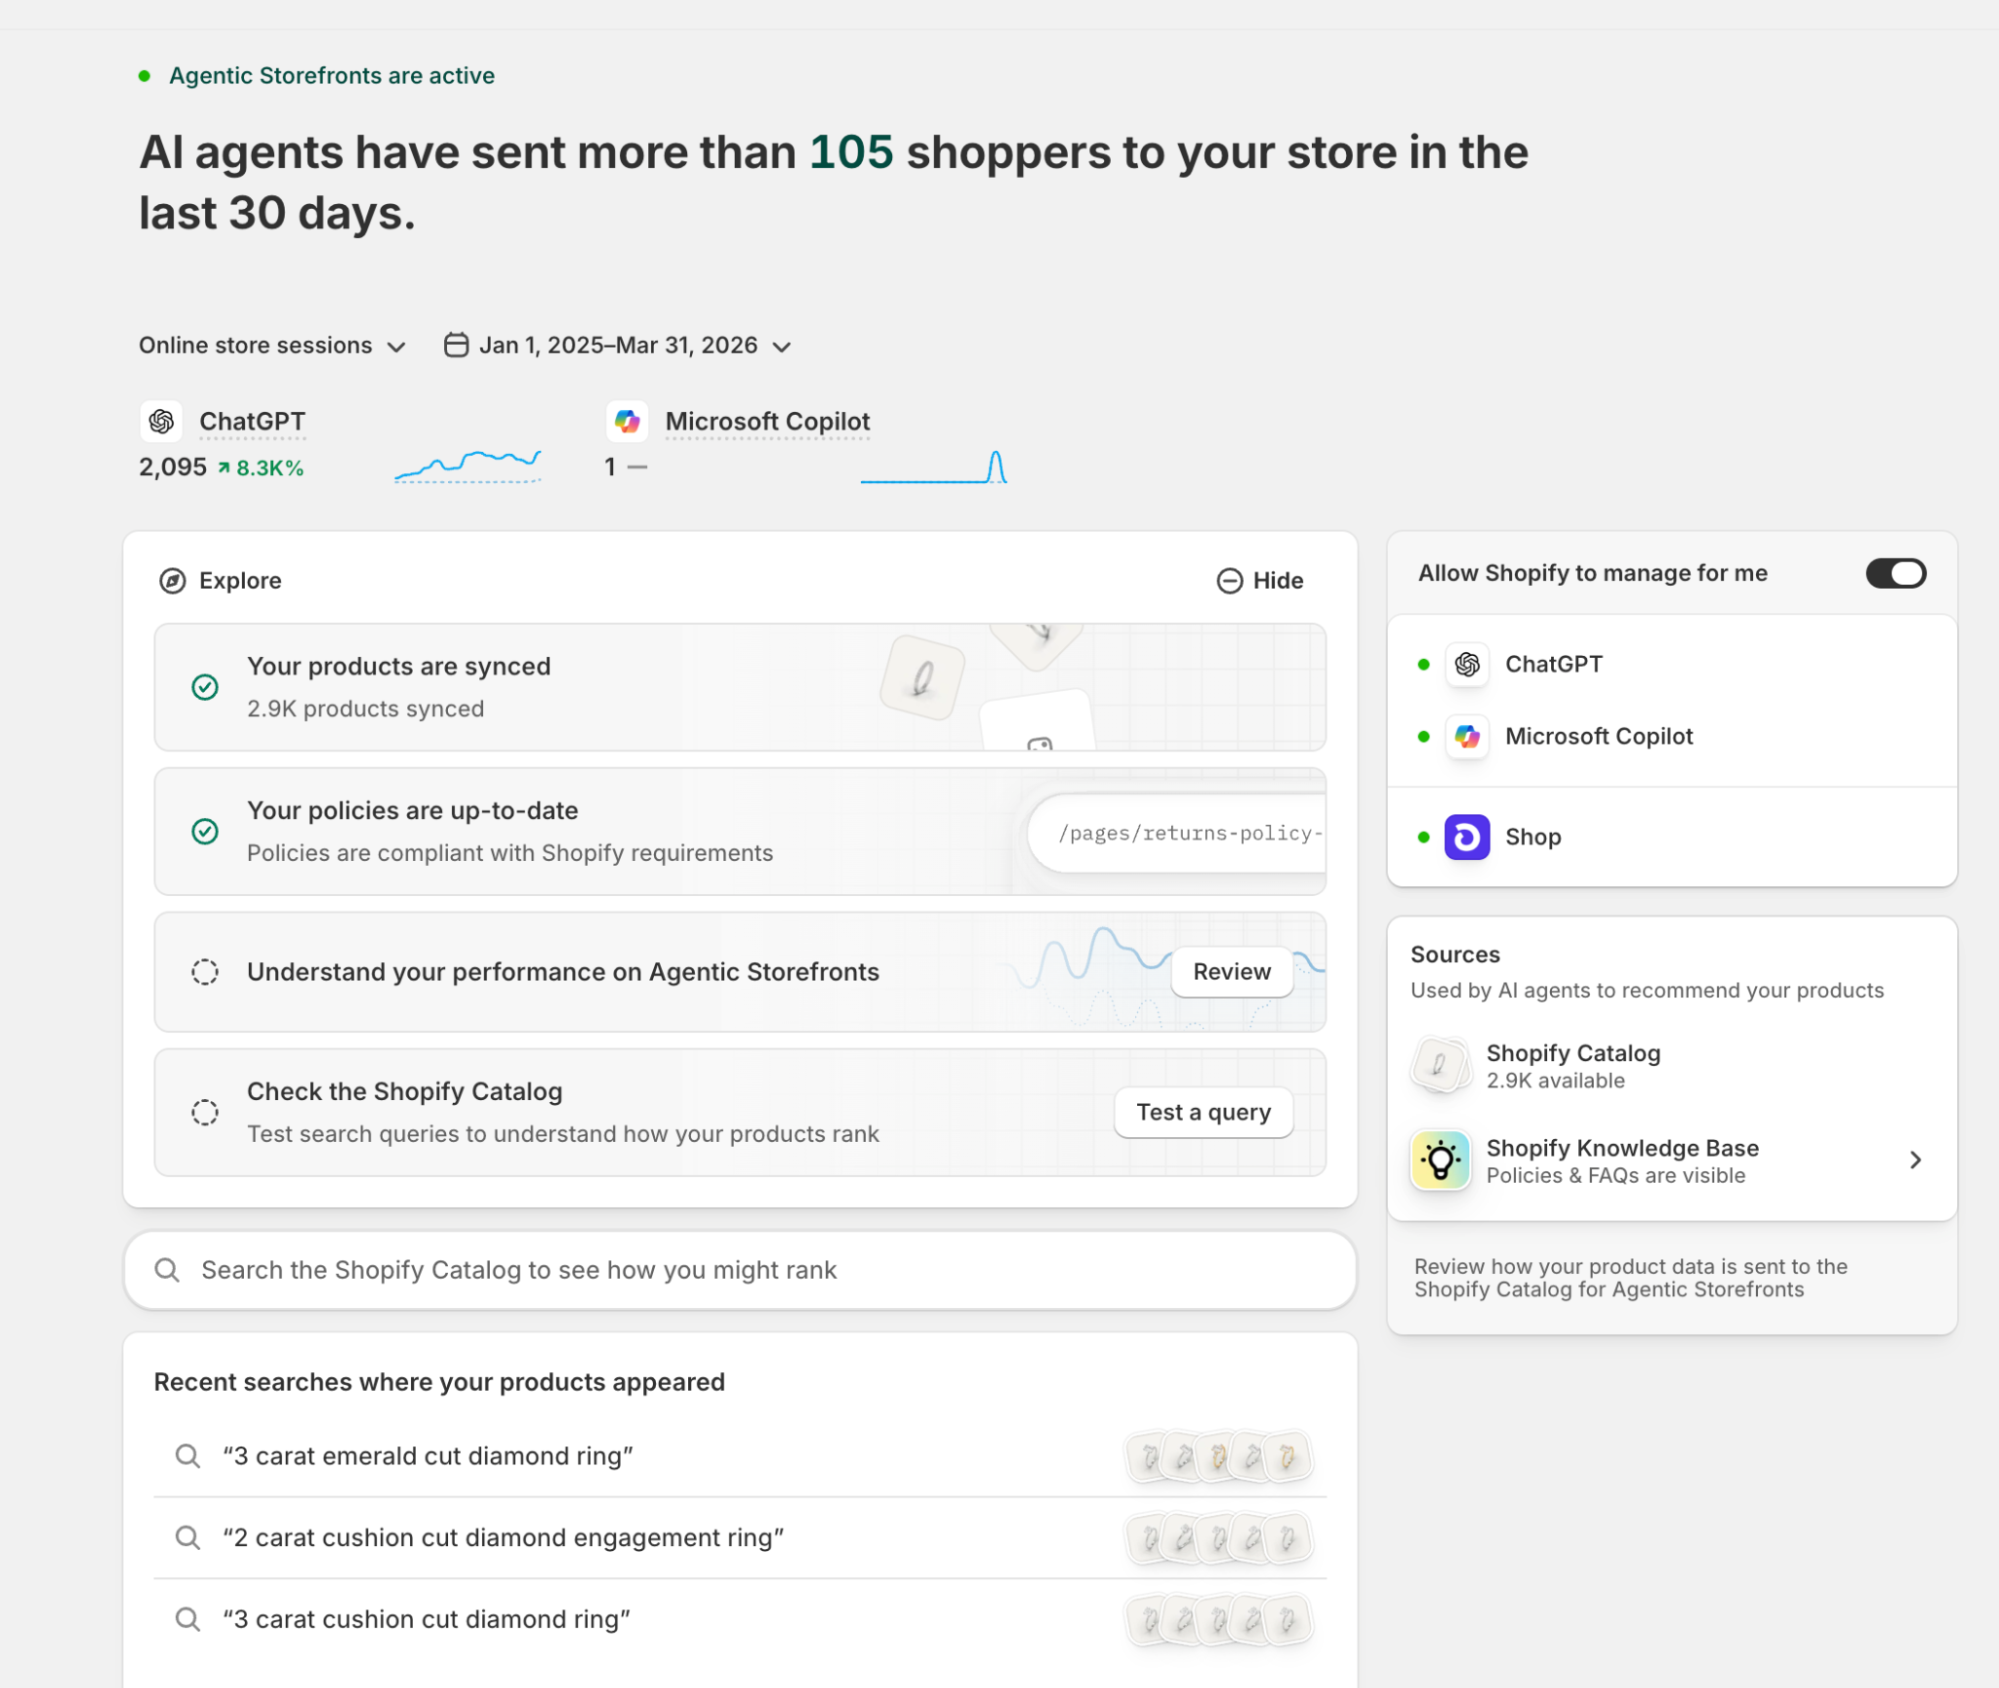Image resolution: width=1999 pixels, height=1688 pixels.
Task: Click "Agentic Storefronts are active" status text
Action: 332,76
